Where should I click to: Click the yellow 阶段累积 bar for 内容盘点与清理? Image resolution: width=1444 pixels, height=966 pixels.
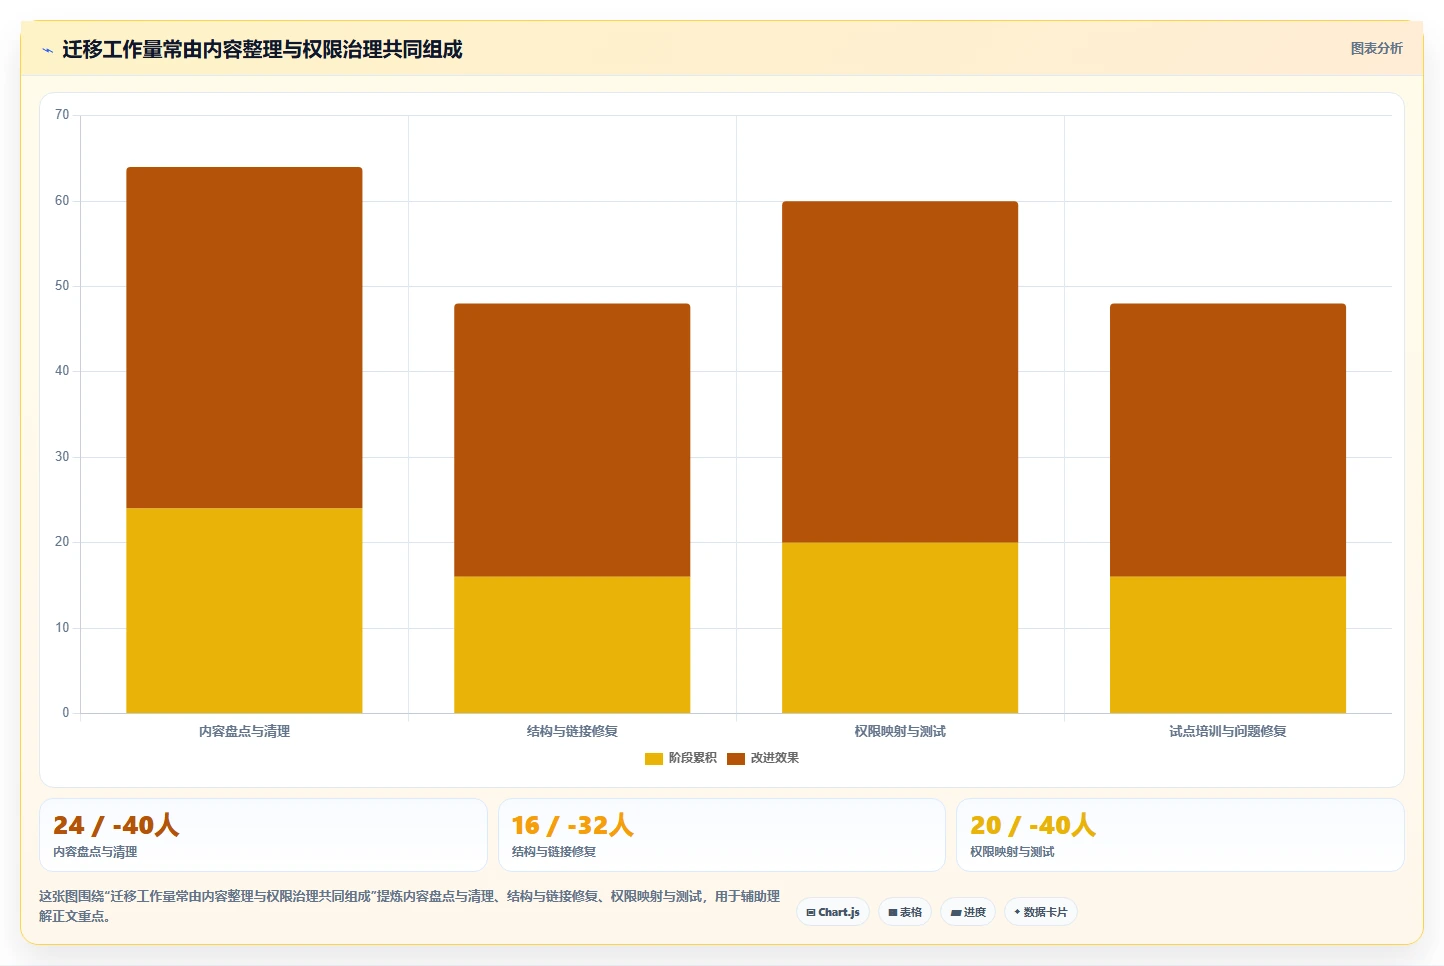(244, 610)
